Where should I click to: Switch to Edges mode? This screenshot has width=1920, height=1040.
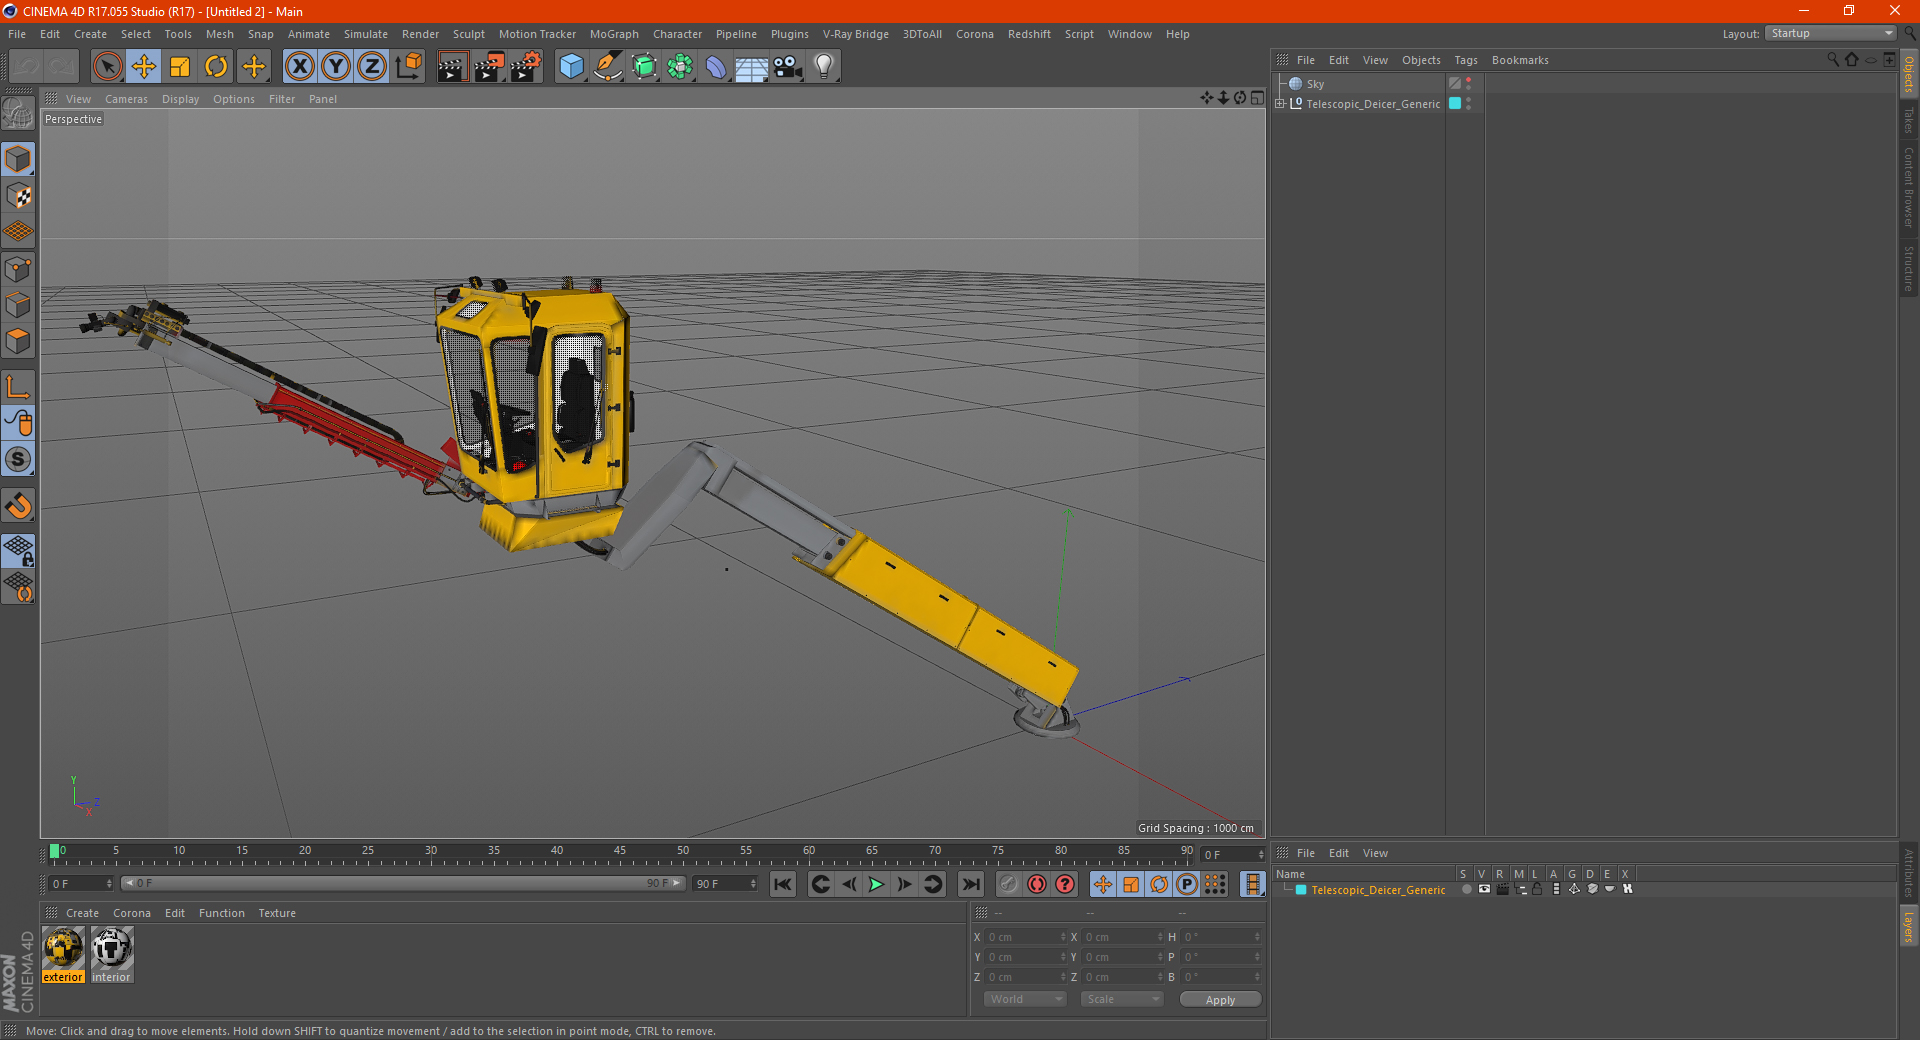pyautogui.click(x=18, y=305)
